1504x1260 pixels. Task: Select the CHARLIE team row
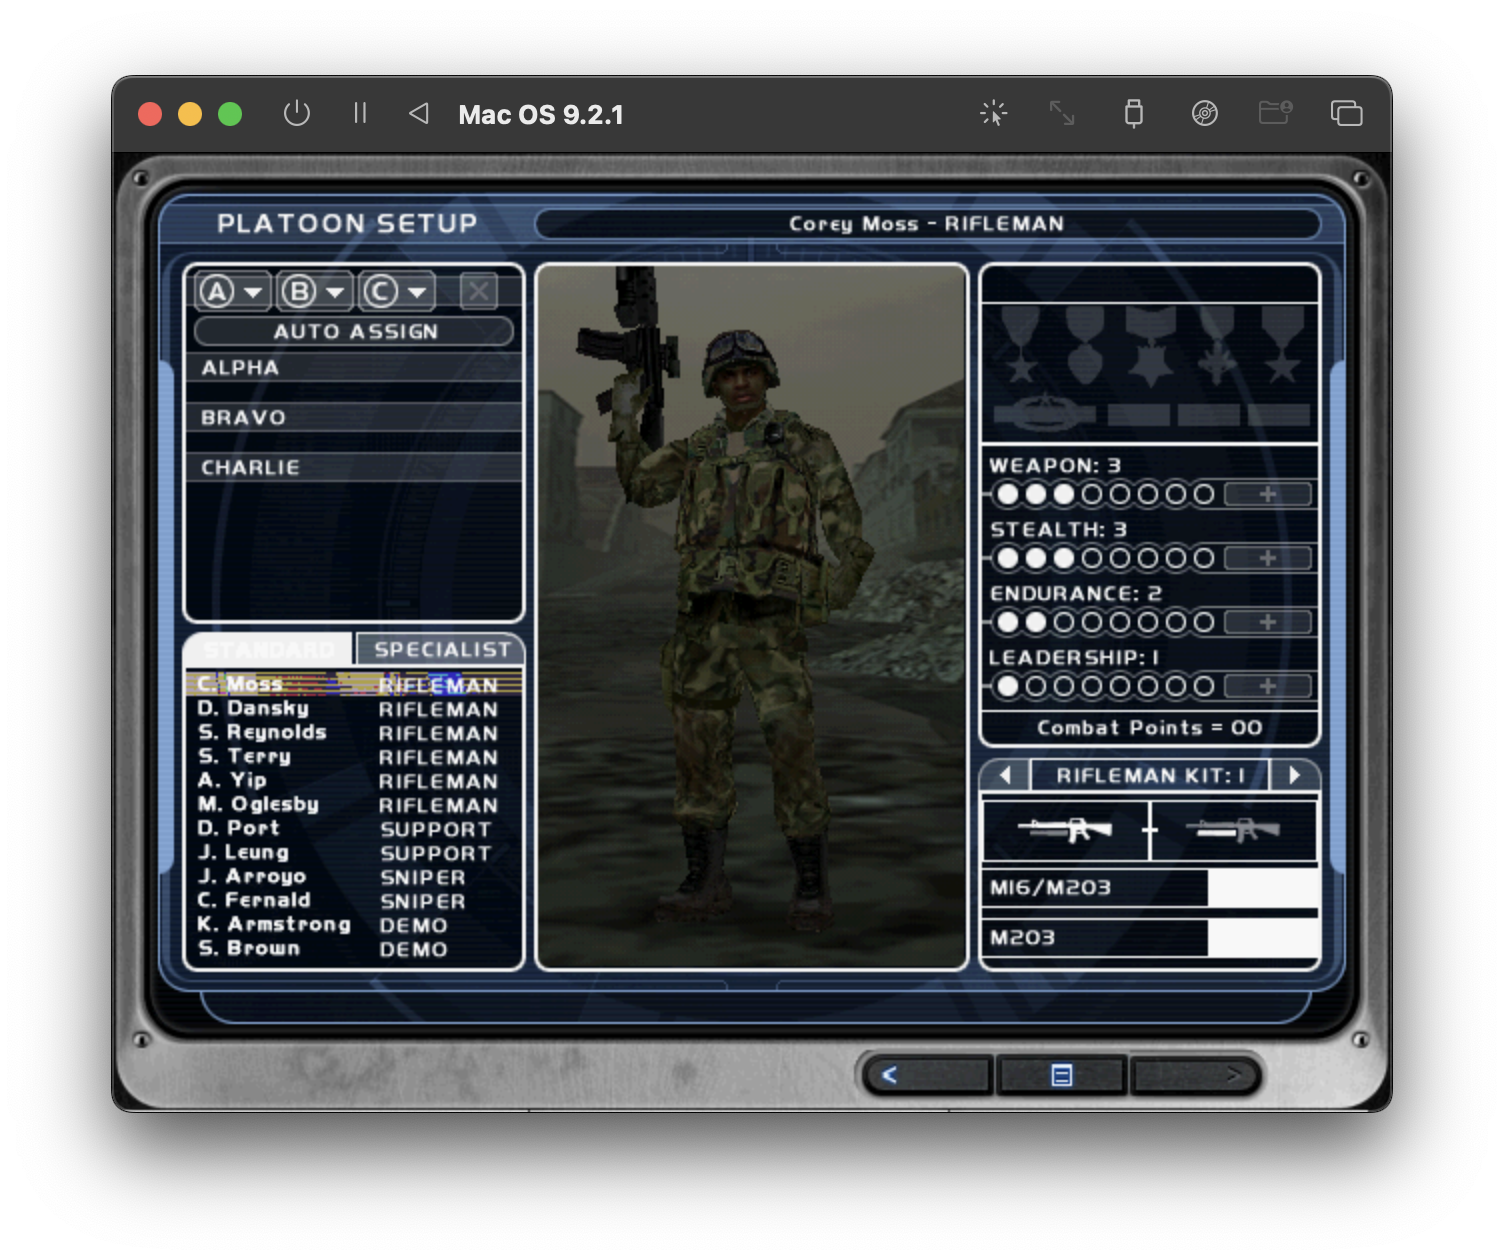(354, 467)
